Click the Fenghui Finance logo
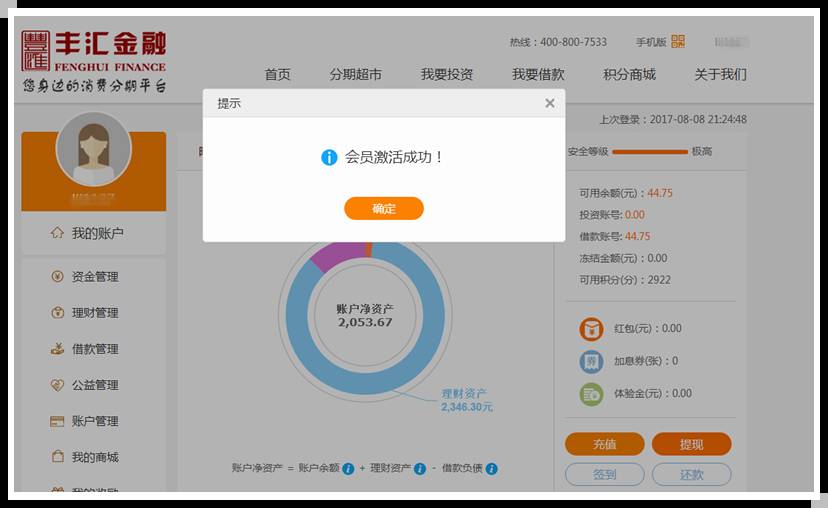Image resolution: width=828 pixels, height=508 pixels. (x=93, y=61)
